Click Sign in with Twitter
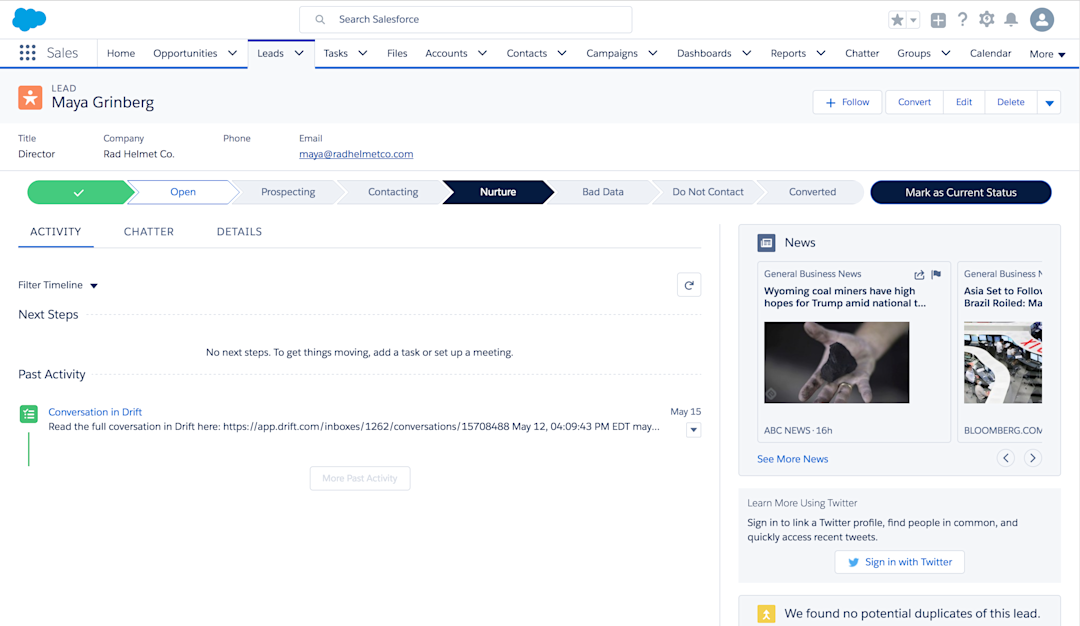The image size is (1080, 626). tap(900, 562)
